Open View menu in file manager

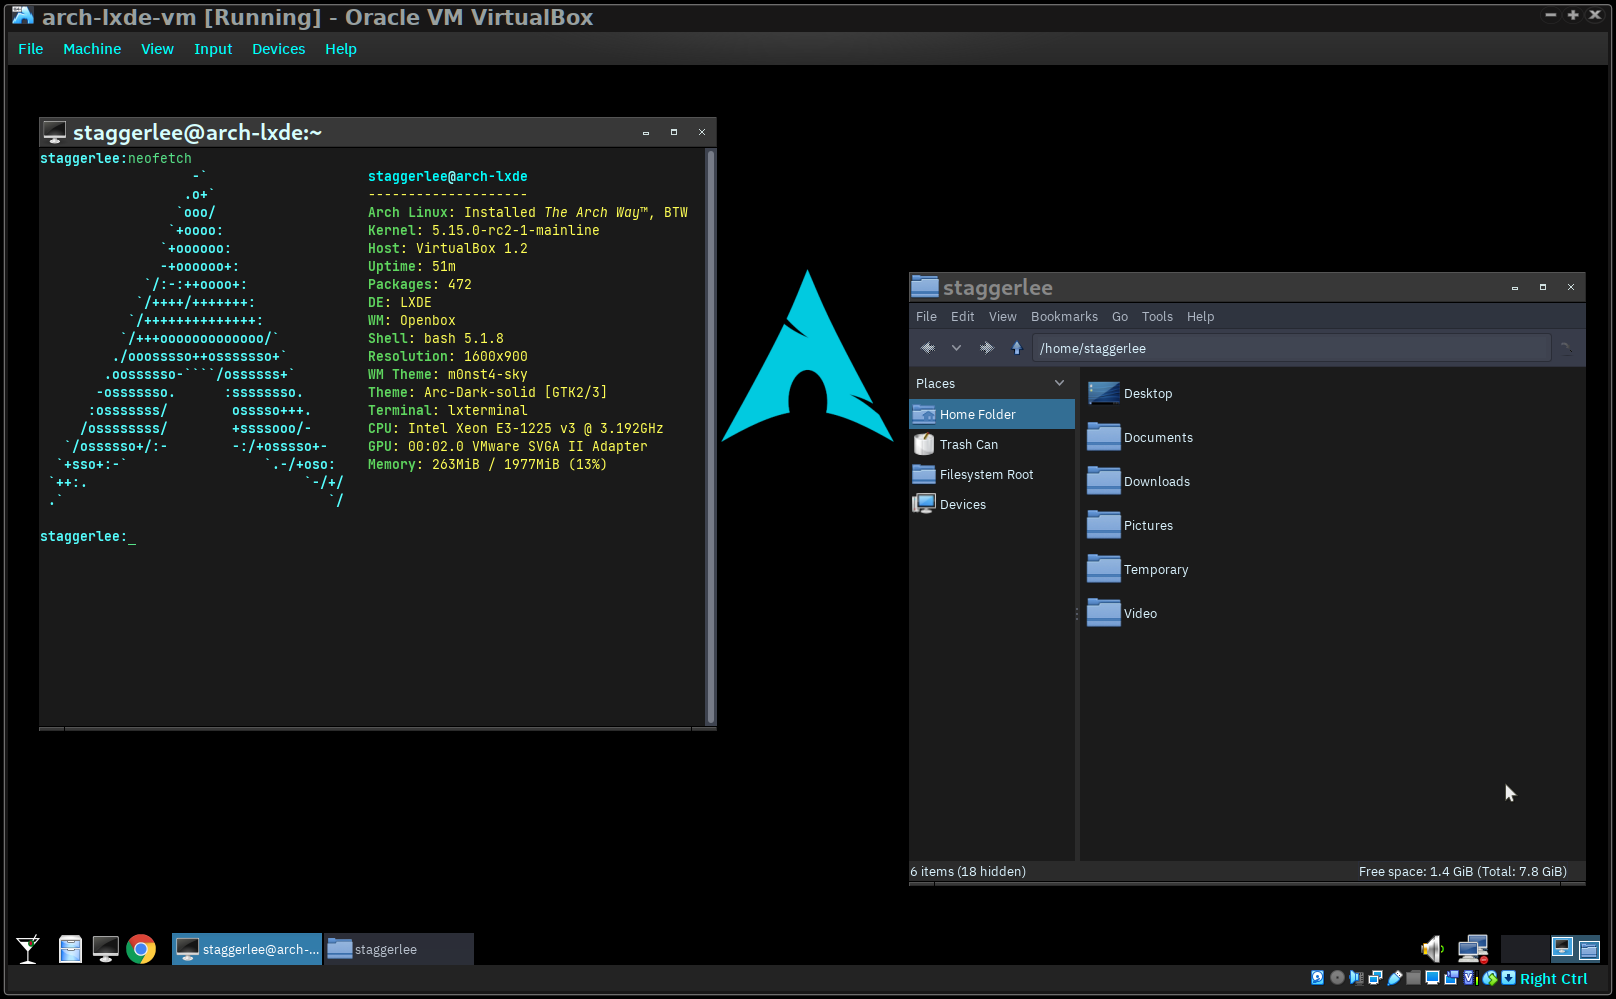(1003, 317)
